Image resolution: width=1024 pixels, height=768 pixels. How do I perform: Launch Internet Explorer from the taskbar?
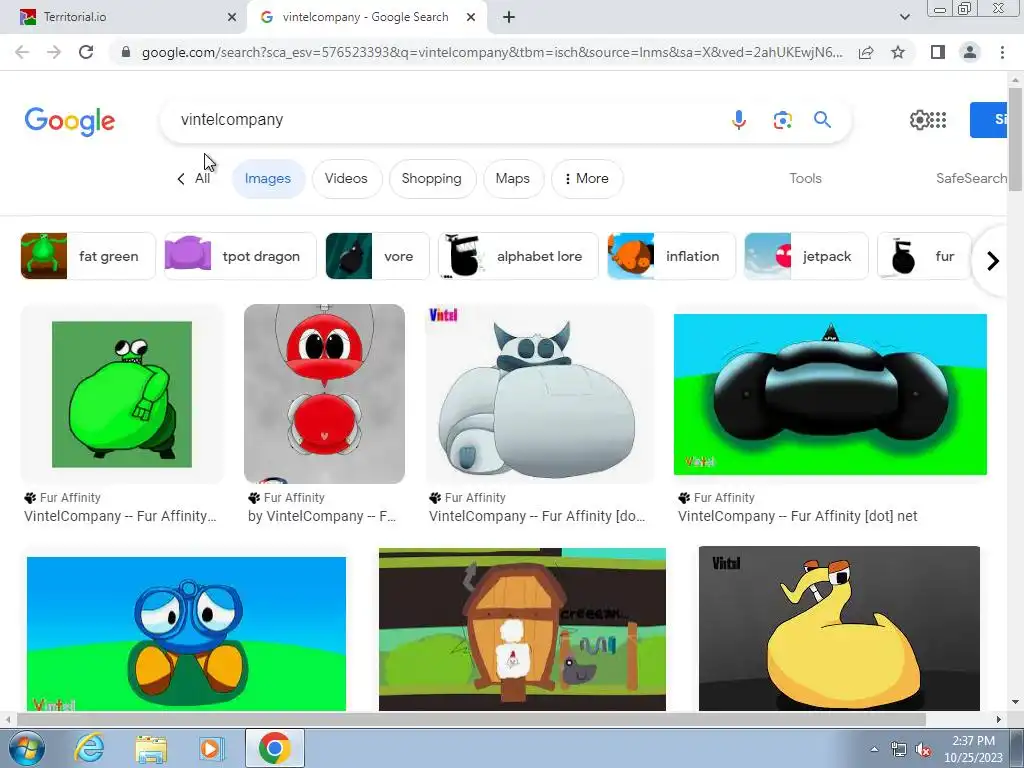[x=89, y=748]
